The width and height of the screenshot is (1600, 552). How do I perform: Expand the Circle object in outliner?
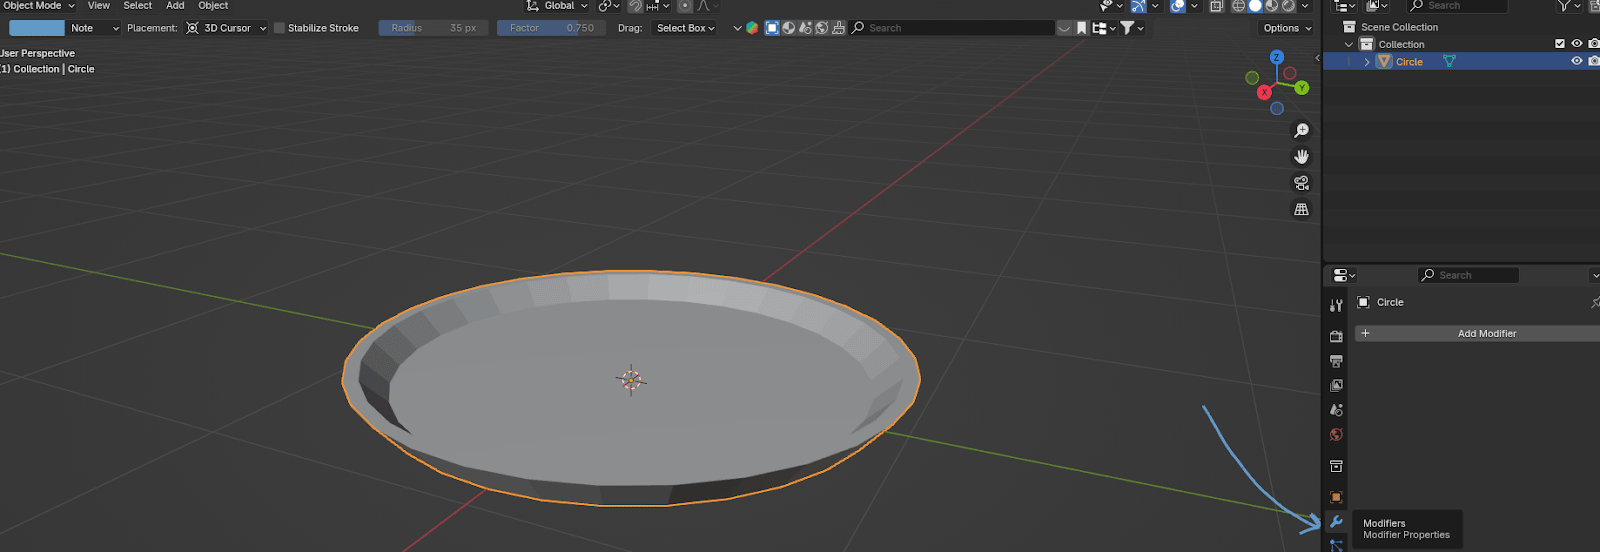[x=1367, y=62]
